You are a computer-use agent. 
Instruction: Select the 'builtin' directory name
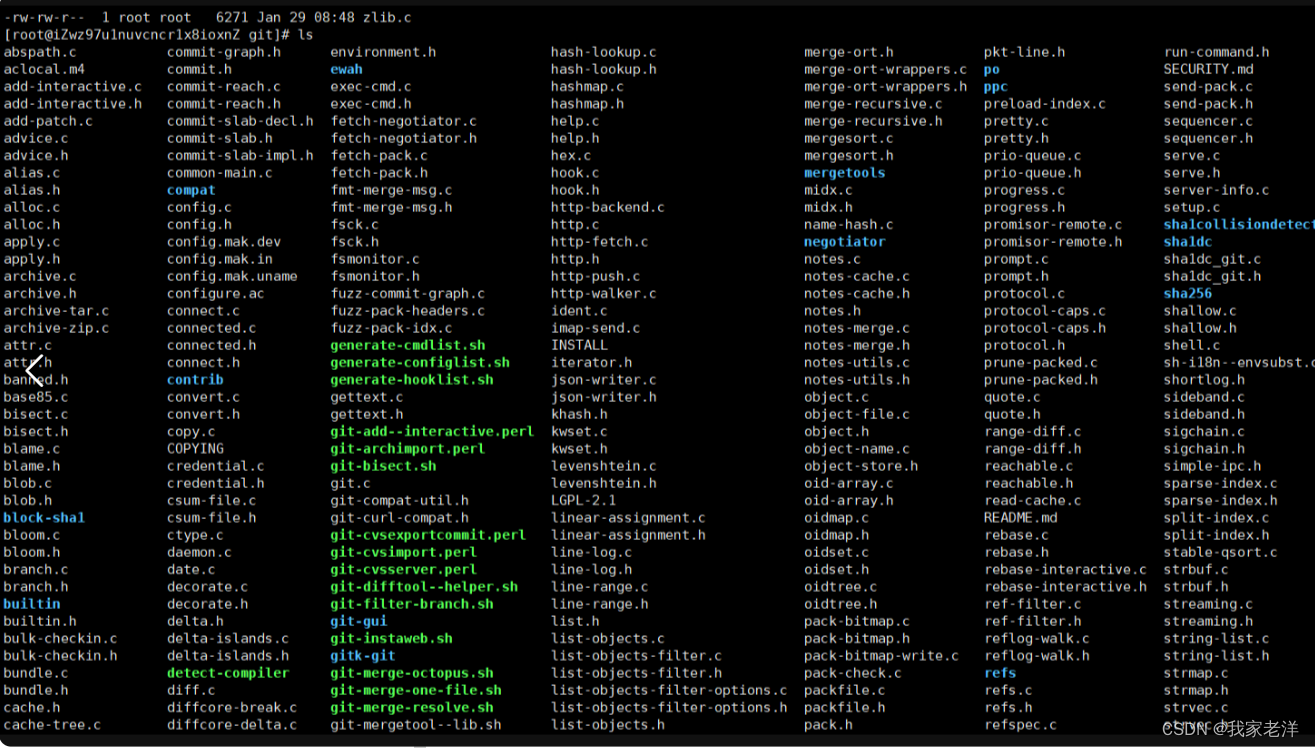pos(32,604)
